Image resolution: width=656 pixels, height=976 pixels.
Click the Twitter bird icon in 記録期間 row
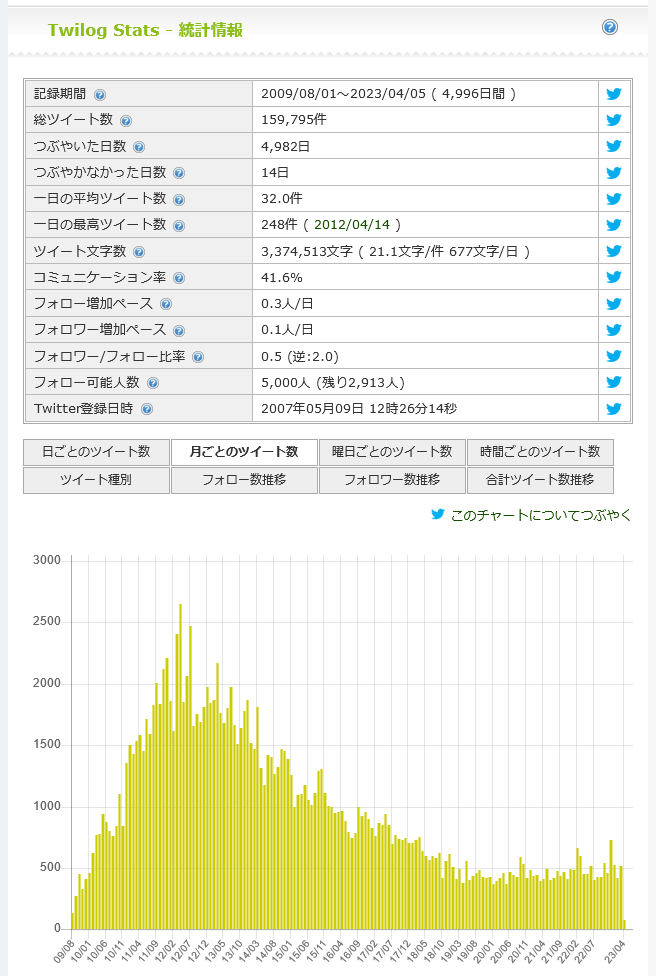pyautogui.click(x=614, y=94)
